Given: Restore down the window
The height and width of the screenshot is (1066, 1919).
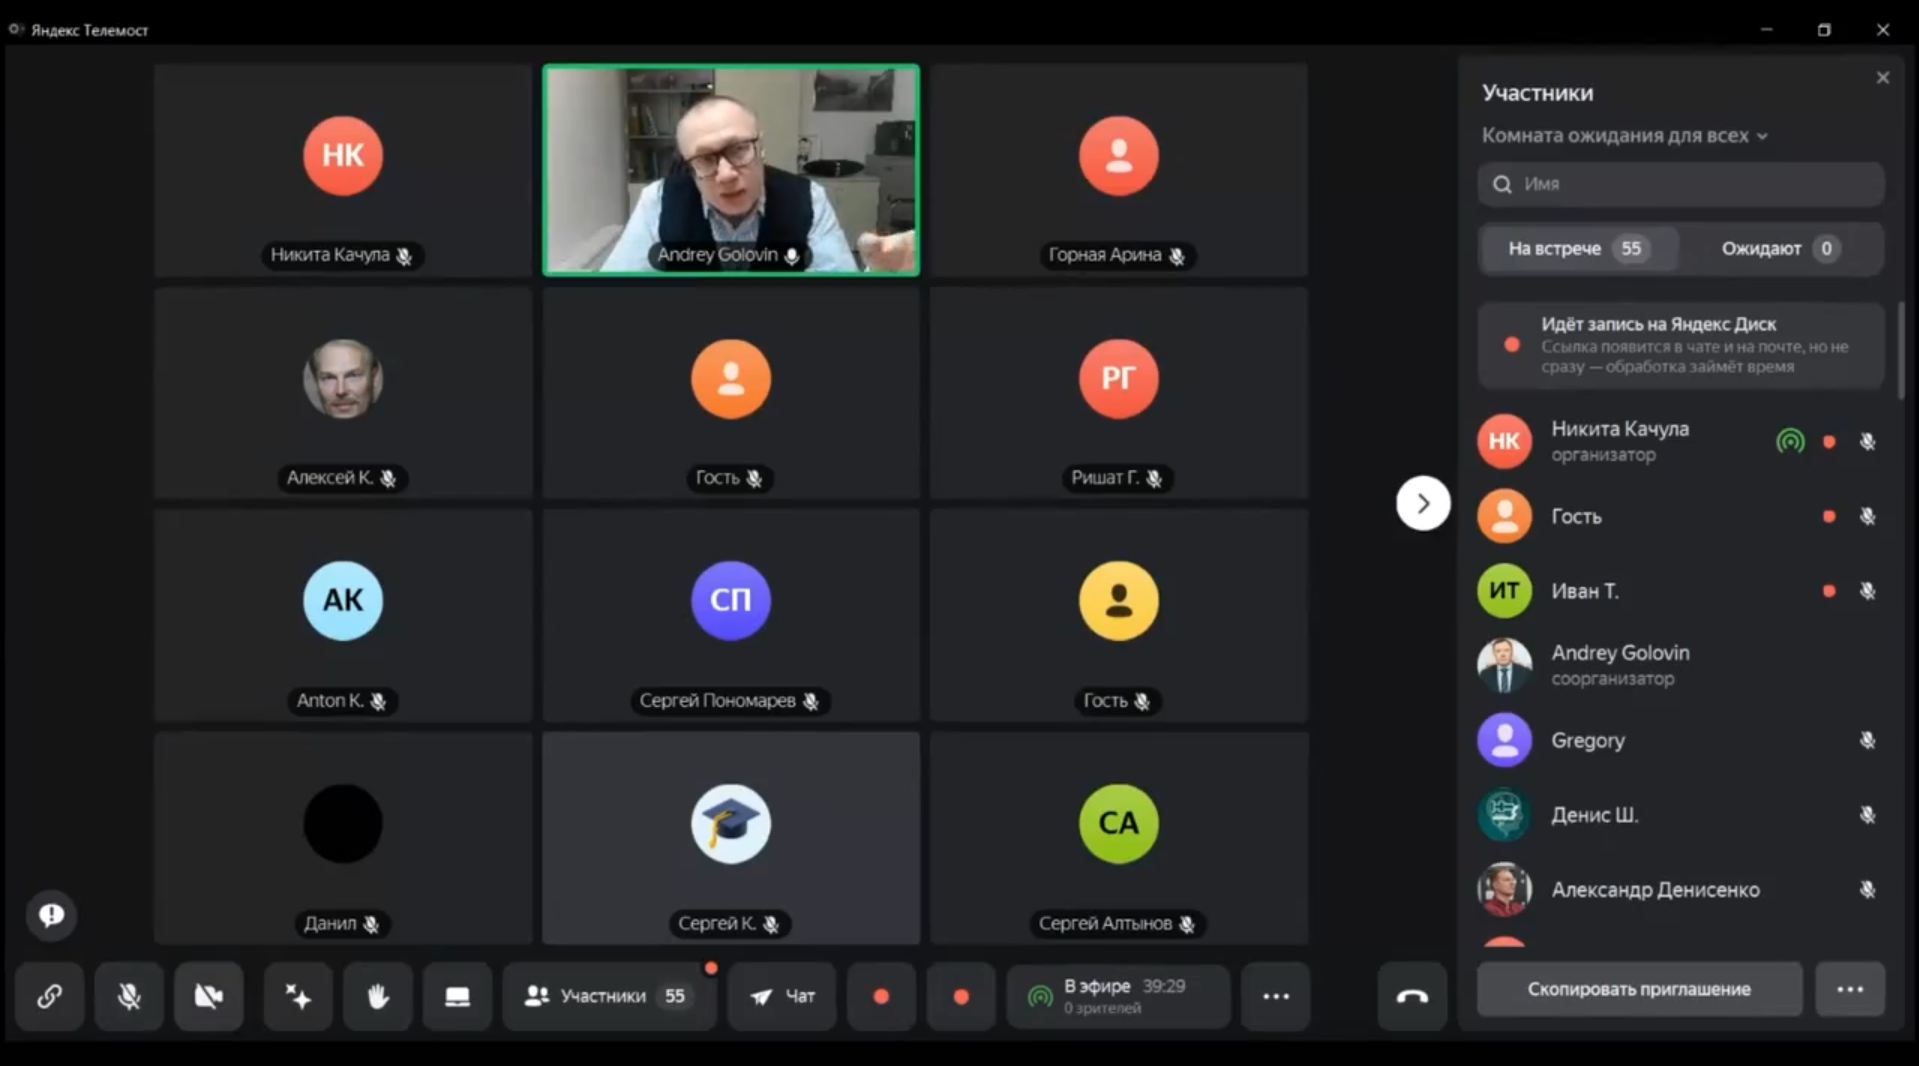Looking at the screenshot, I should [x=1824, y=30].
